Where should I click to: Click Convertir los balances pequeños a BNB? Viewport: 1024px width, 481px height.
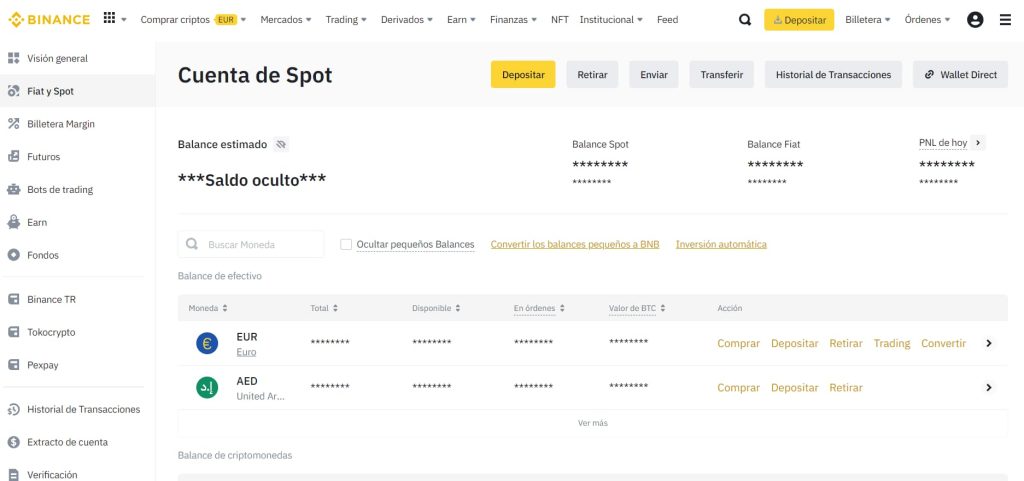point(575,244)
